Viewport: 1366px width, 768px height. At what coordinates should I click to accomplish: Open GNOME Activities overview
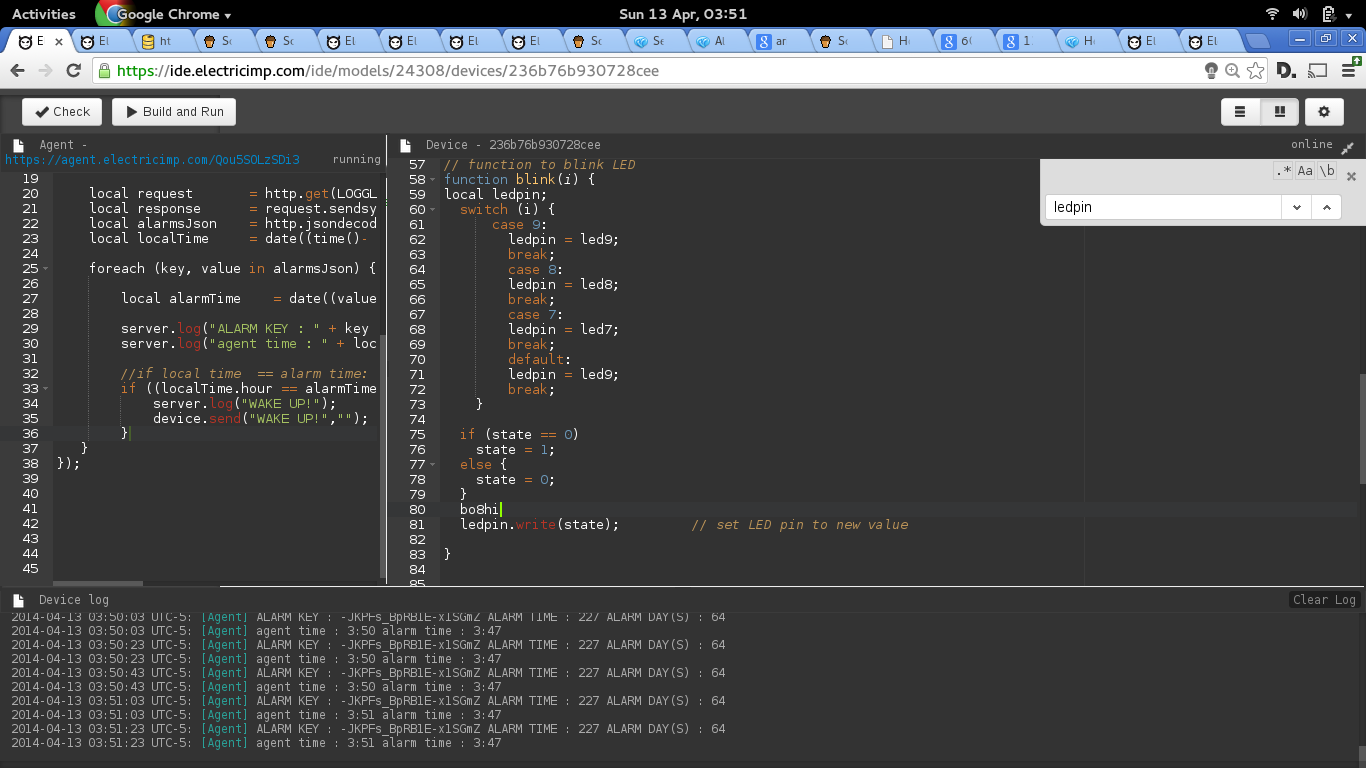coord(43,14)
